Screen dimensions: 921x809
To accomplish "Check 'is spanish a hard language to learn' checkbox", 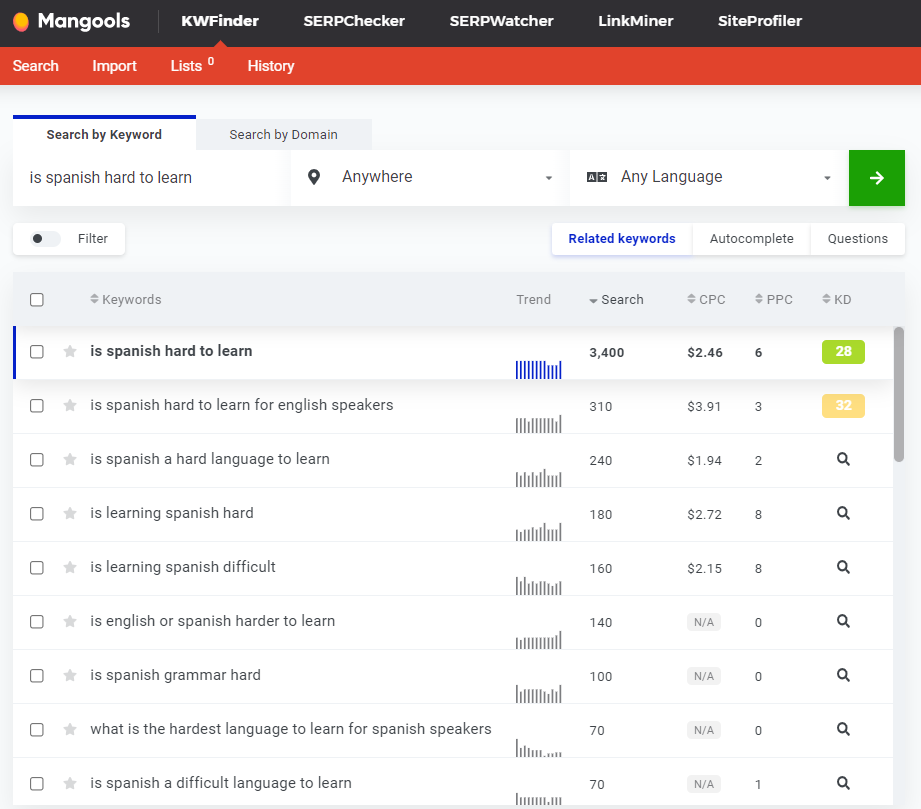I will 36,459.
